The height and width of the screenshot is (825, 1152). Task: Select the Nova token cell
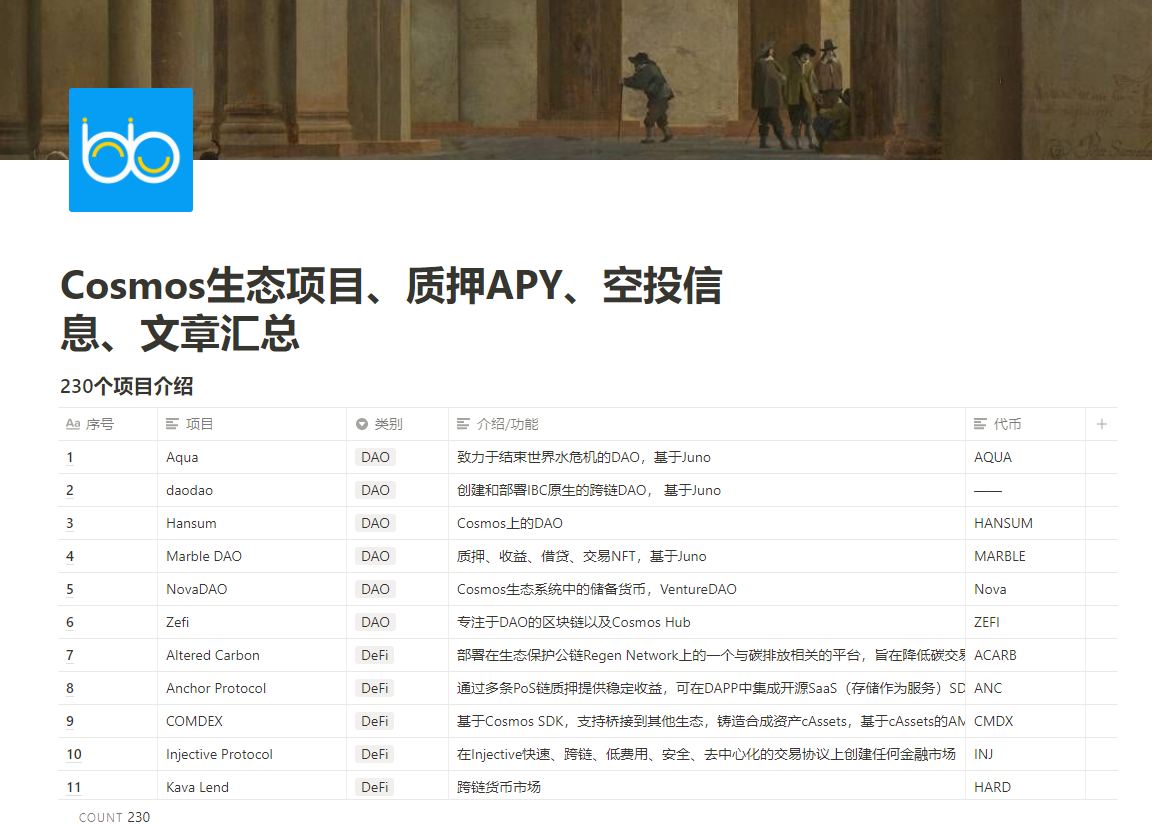point(1026,589)
